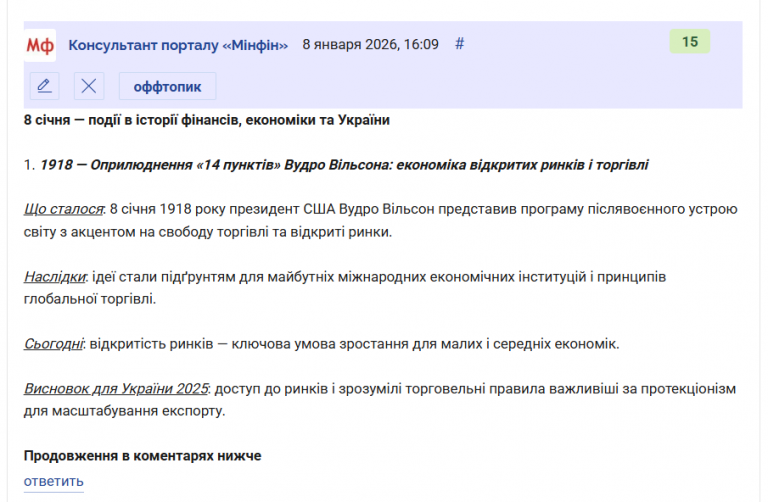Click the italic 1918 «14 пунктів» Вільсона heading

point(344,165)
